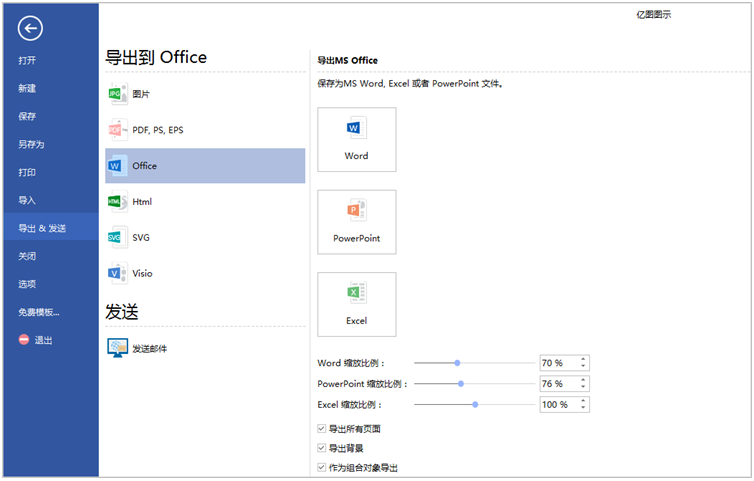The height and width of the screenshot is (481, 754).
Task: Choose the Visio export option label
Action: [142, 273]
